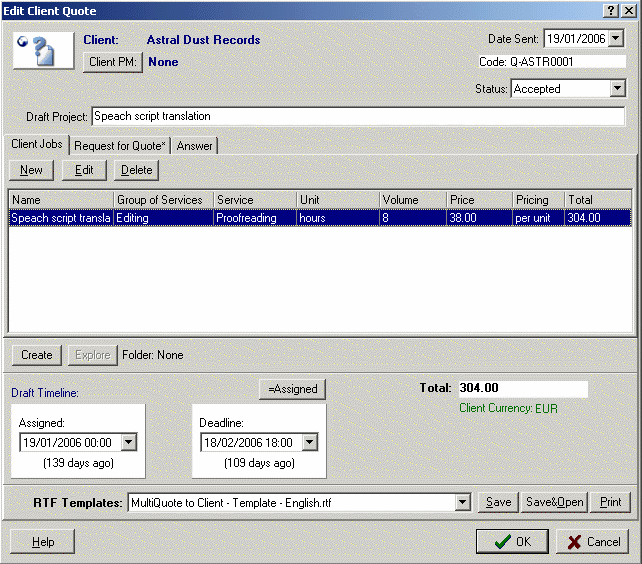Open the Answer tab

(x=194, y=146)
